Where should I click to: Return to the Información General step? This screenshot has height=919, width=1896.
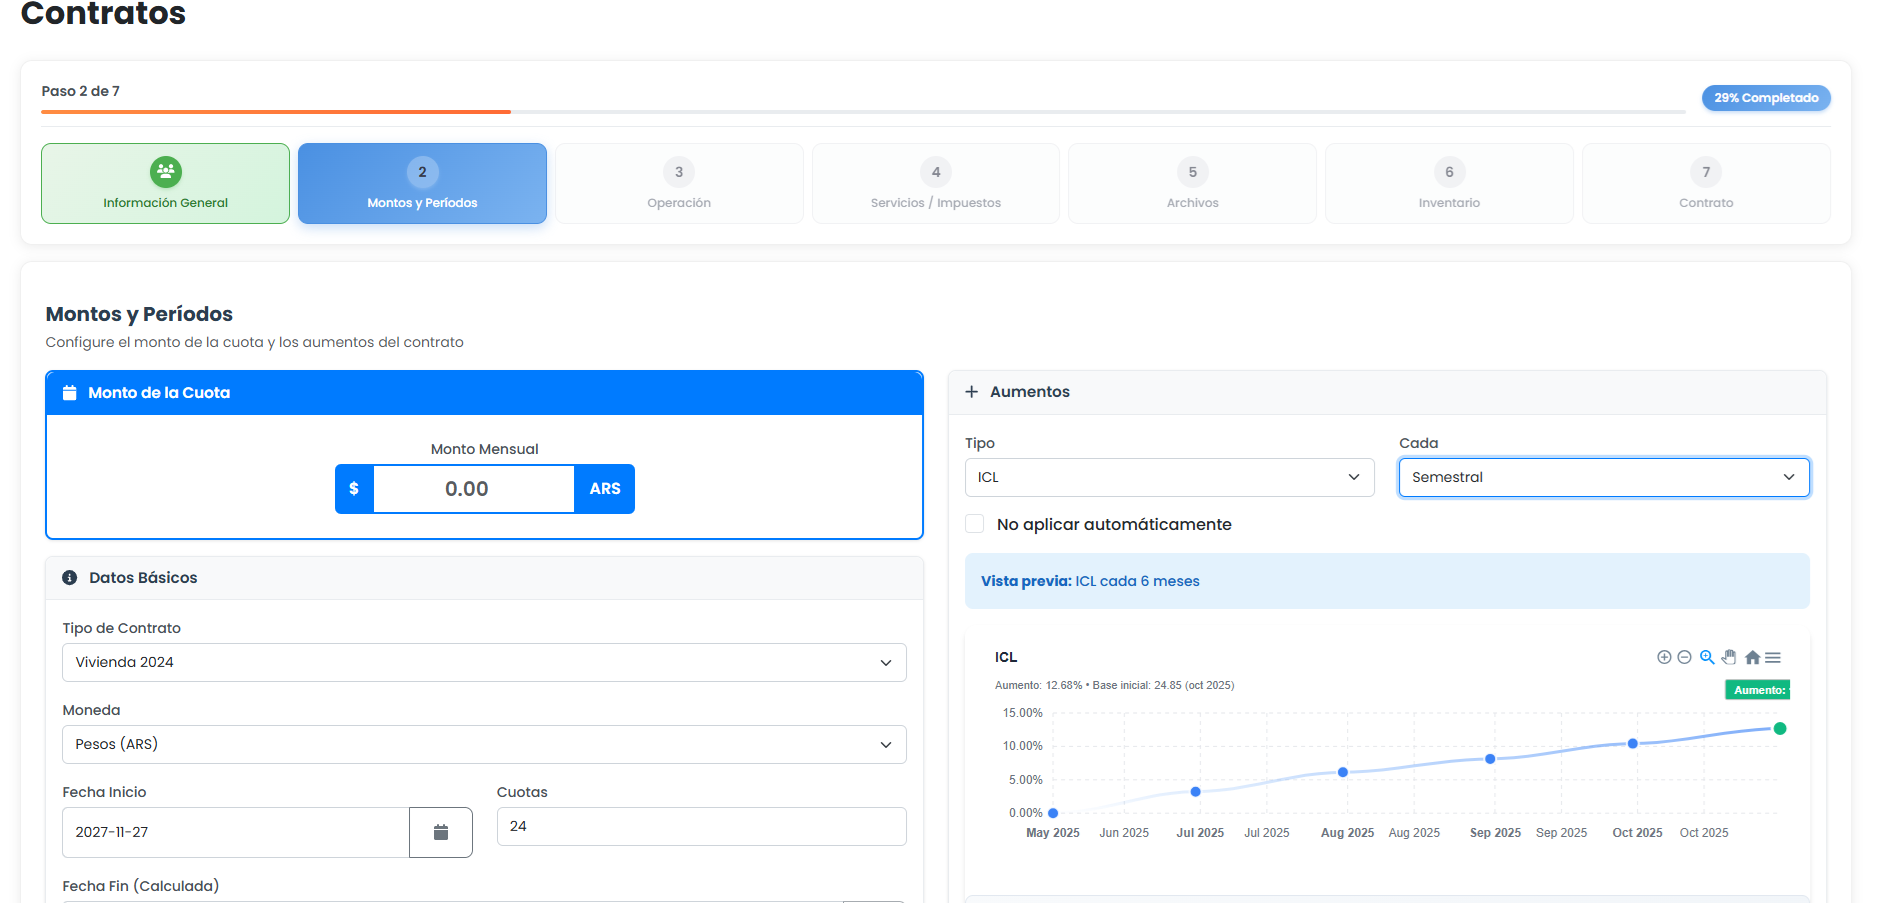pos(165,183)
